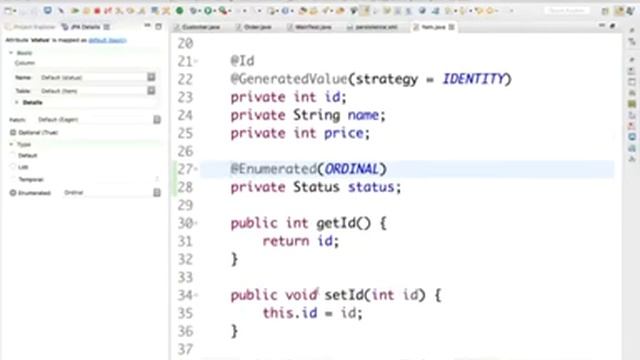Viewport: 640px width, 360px height.
Task: Click the IDENTITY constant in line 22
Action: click(x=473, y=79)
